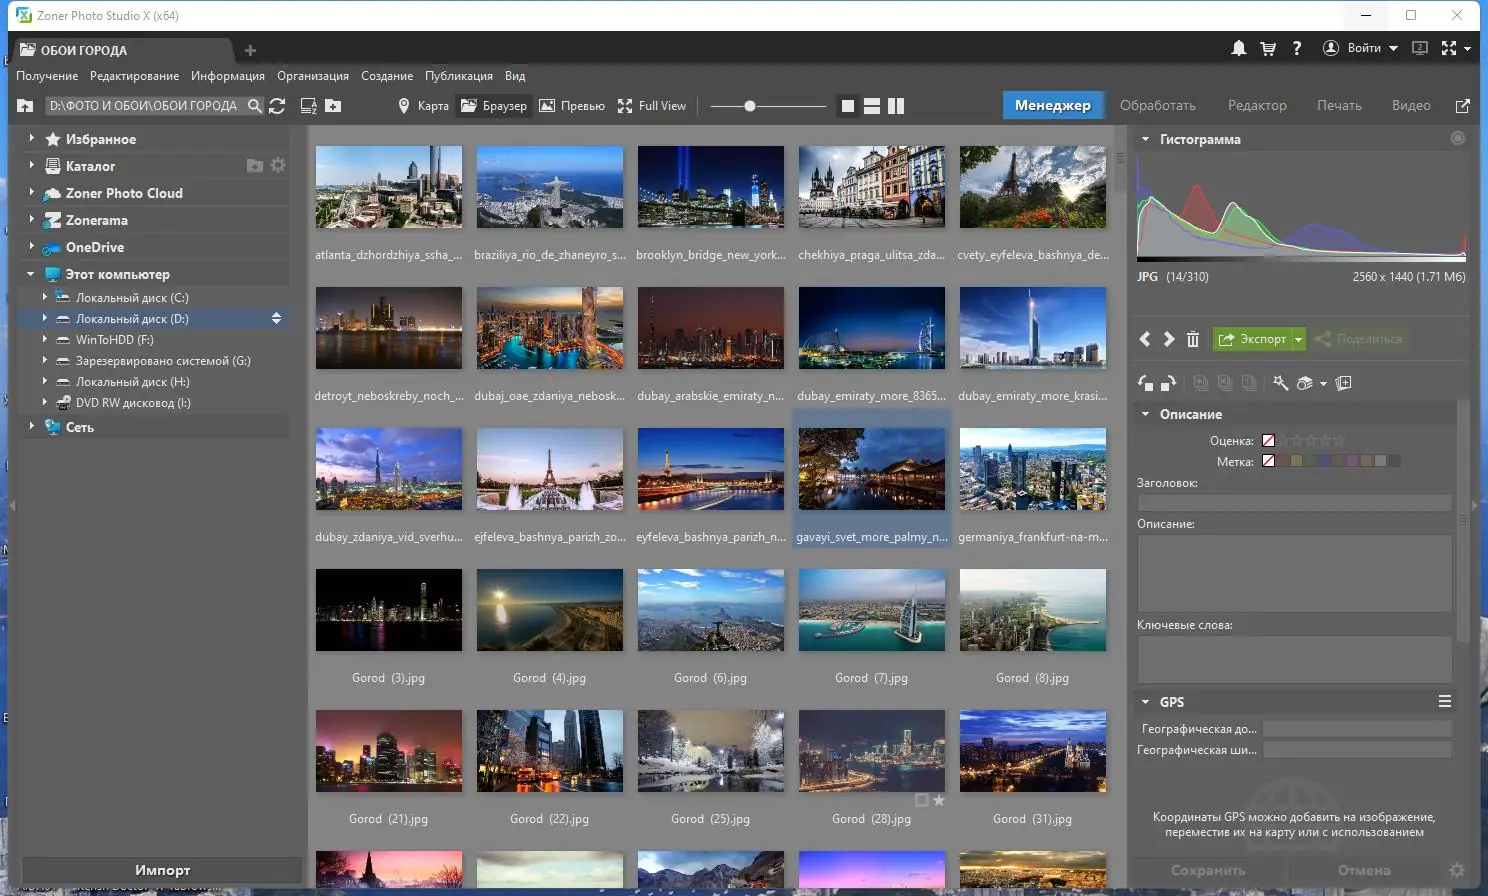This screenshot has height=896, width=1488.
Task: Go to next image arrow
Action: coord(1168,340)
